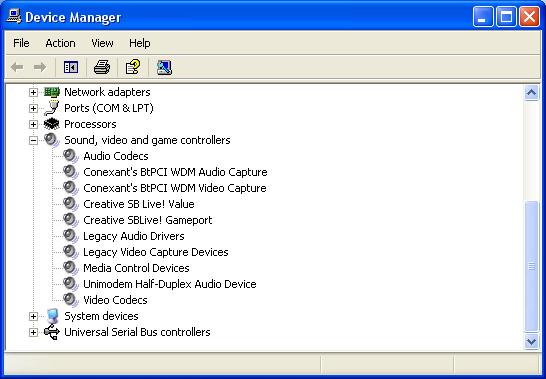This screenshot has width=546, height=379.
Task: Expand the Processors node
Action: tap(33, 124)
